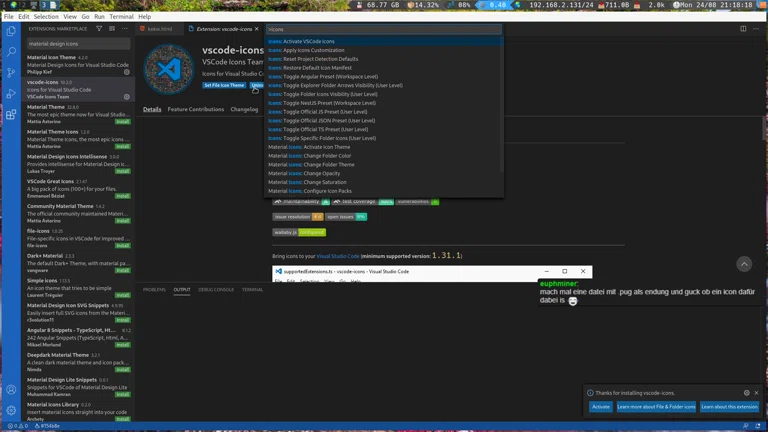
Task: Click the Activate button in notification
Action: click(600, 407)
